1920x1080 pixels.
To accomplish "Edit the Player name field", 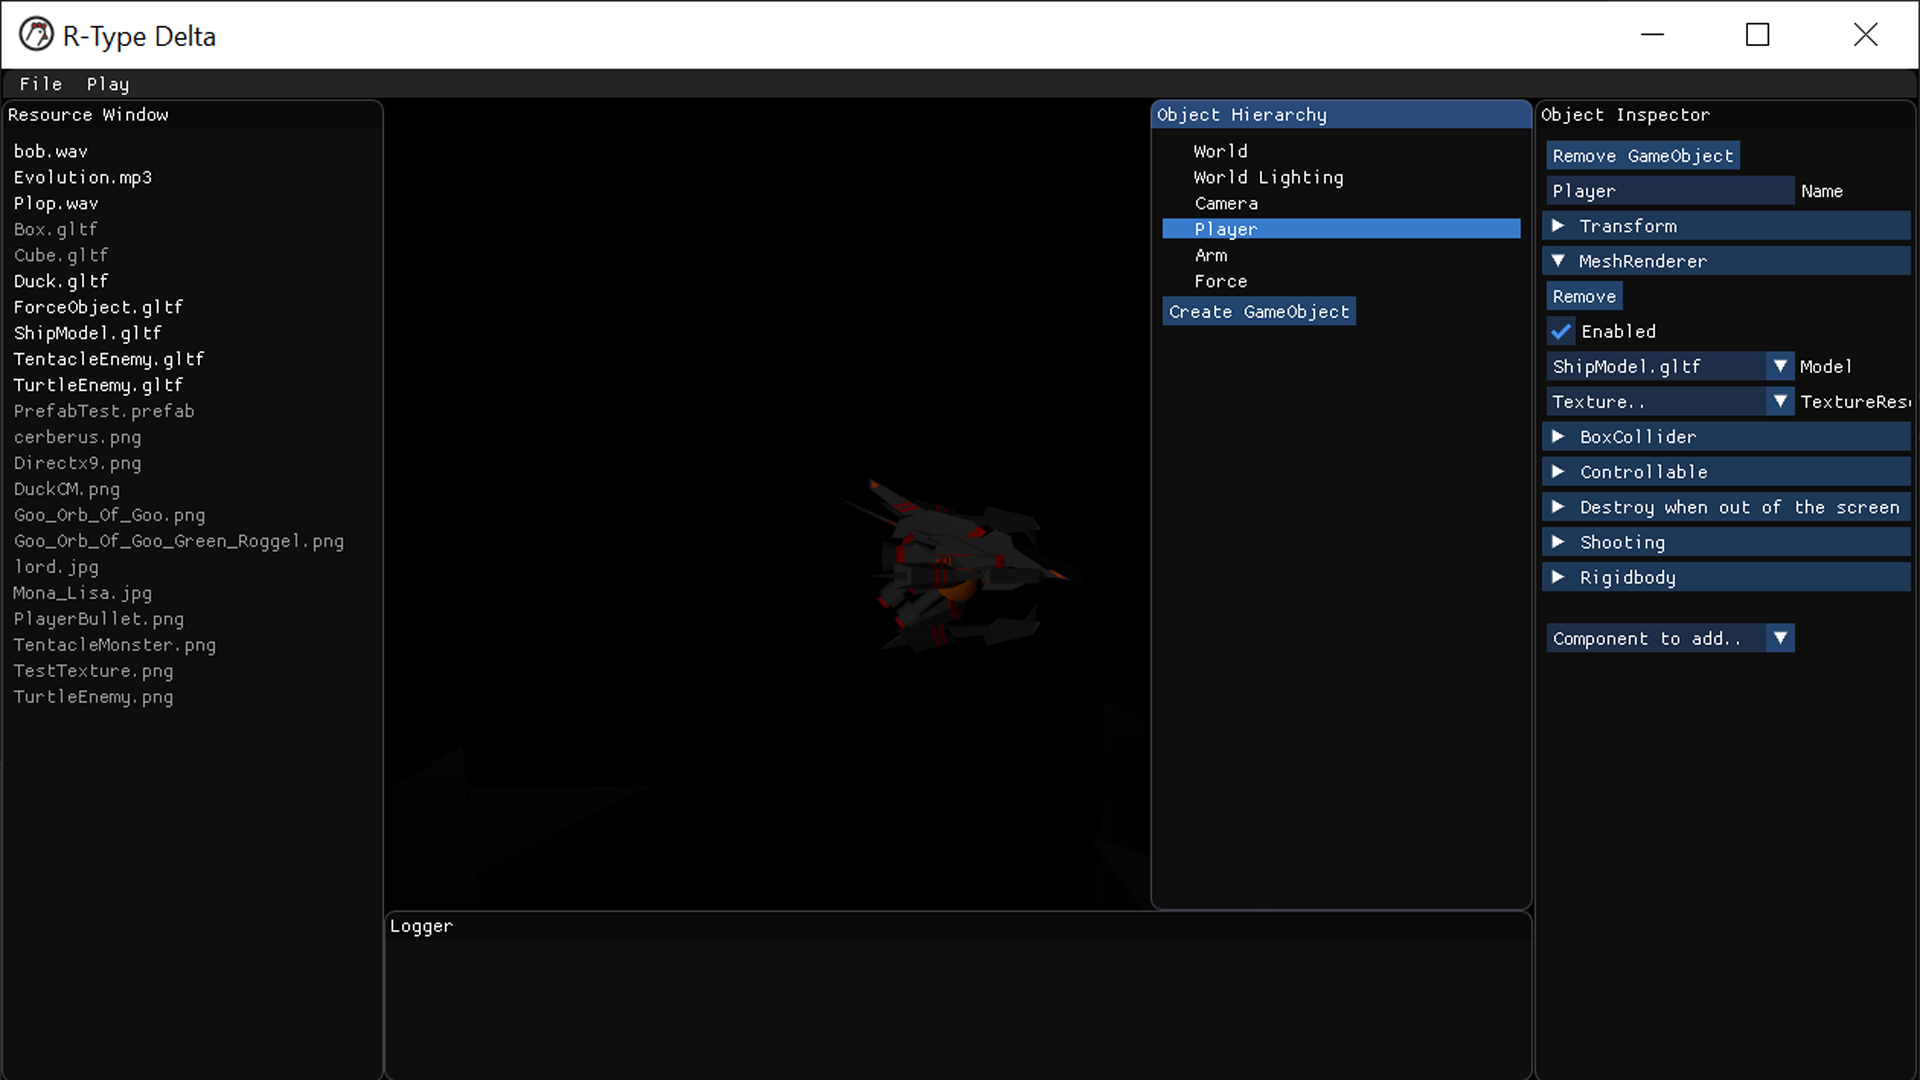I will [x=1670, y=191].
